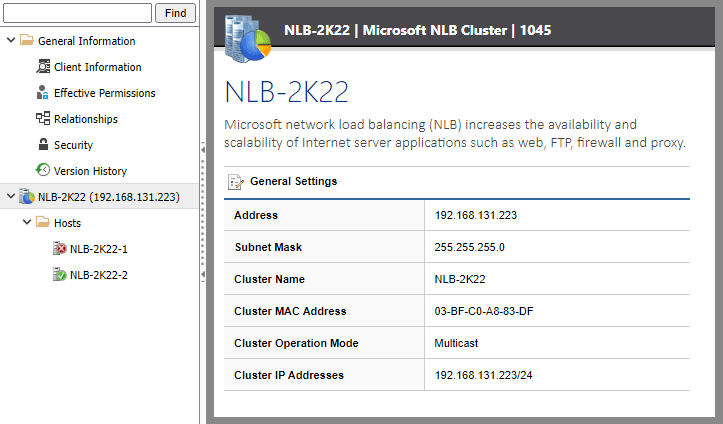Click the header title 'NLB-2K22 | Microsoft NLB Cluster | 1045'
Image resolution: width=723 pixels, height=424 pixels.
point(417,30)
